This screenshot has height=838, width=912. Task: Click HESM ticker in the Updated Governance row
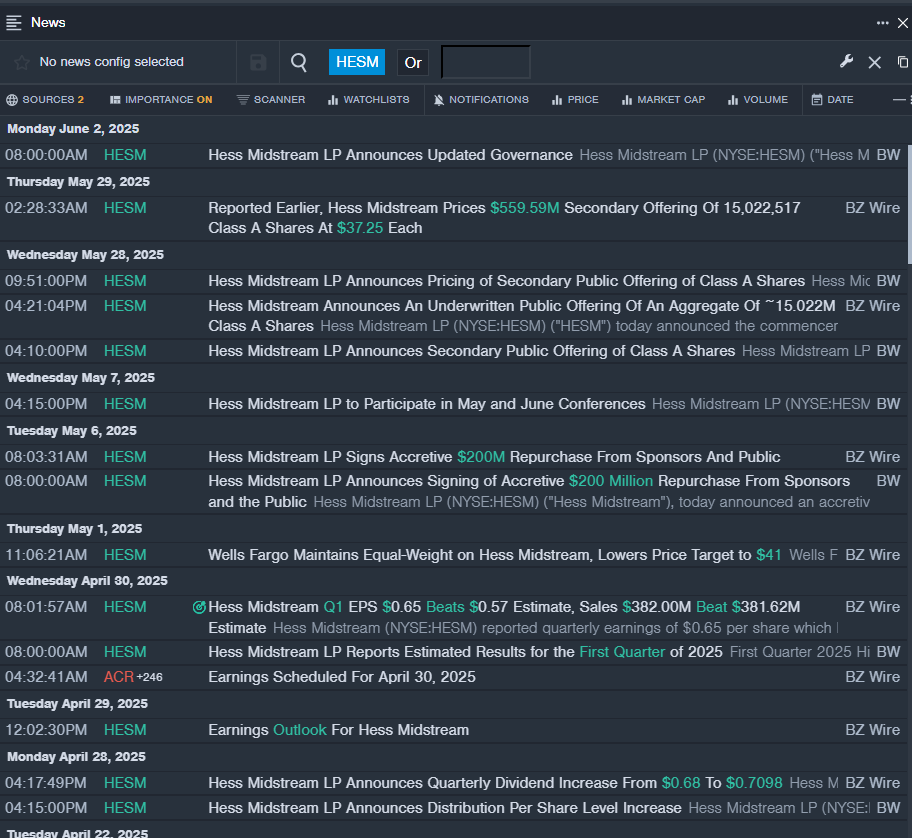tap(125, 155)
